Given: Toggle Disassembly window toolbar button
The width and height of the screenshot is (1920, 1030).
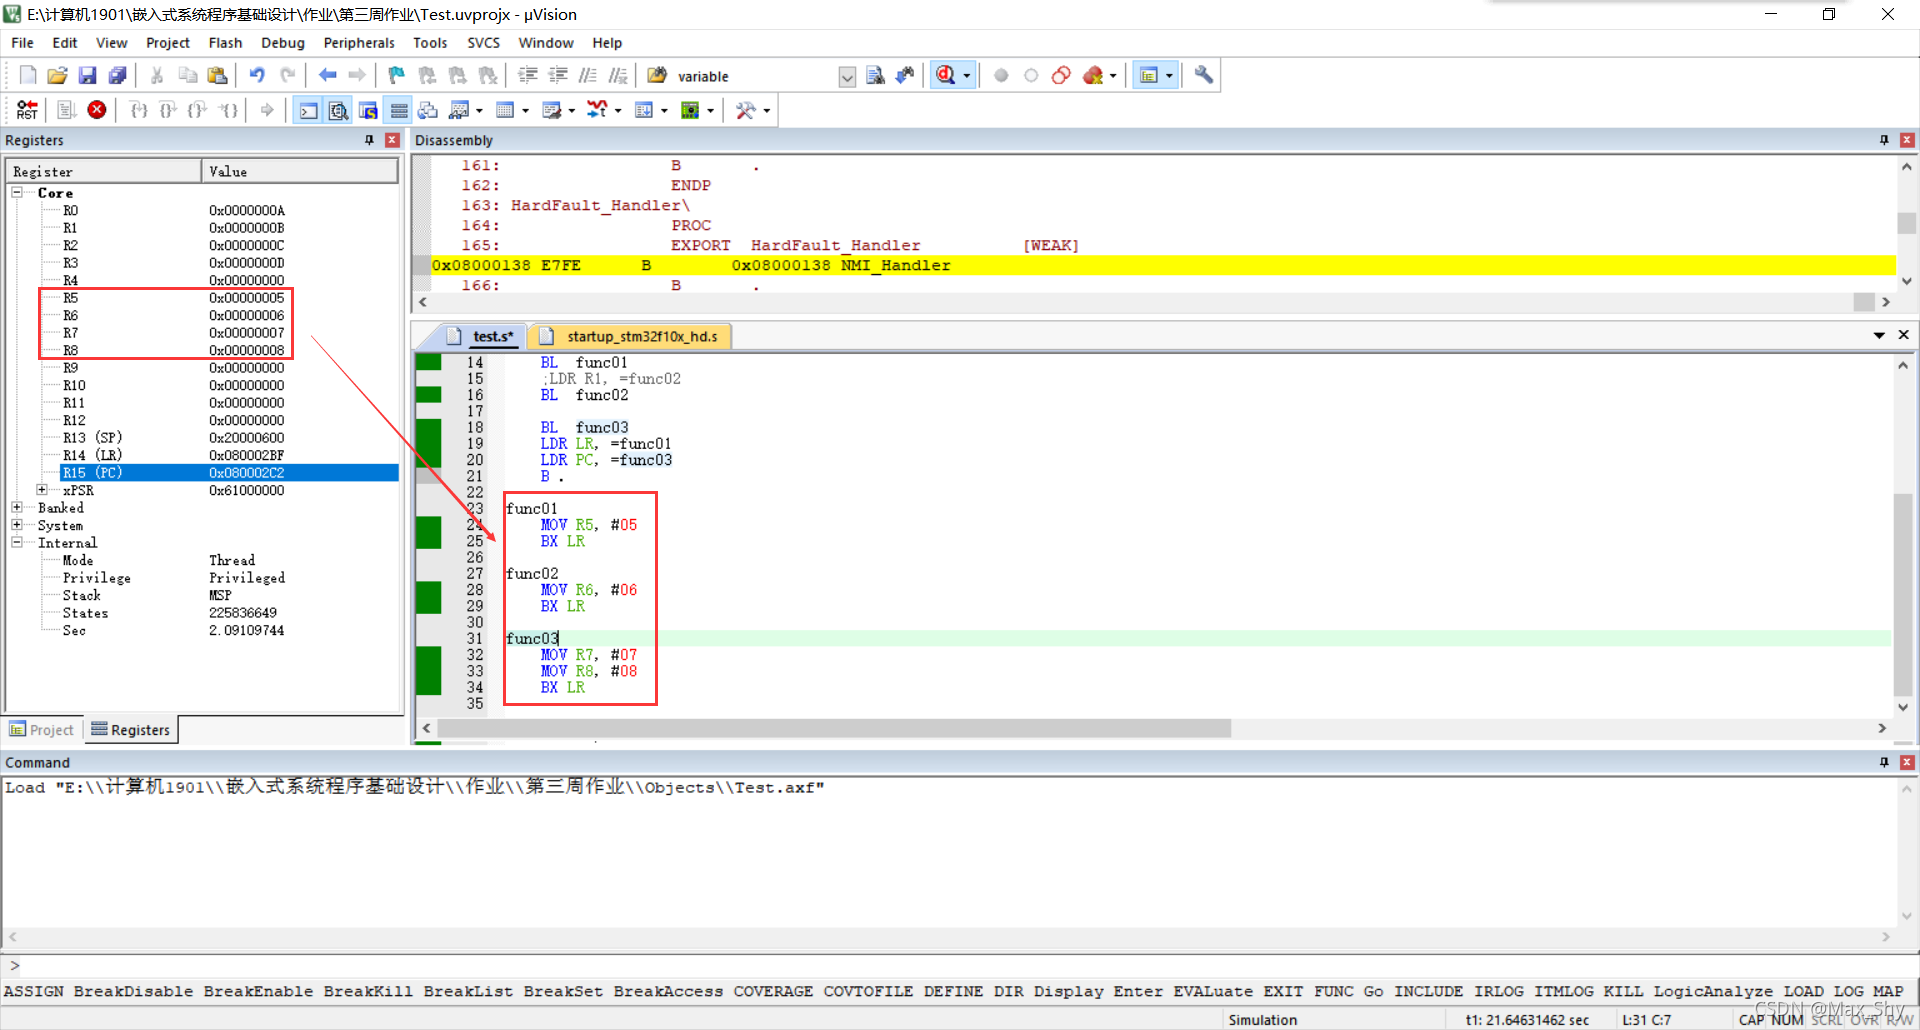Looking at the screenshot, I should pyautogui.click(x=339, y=110).
